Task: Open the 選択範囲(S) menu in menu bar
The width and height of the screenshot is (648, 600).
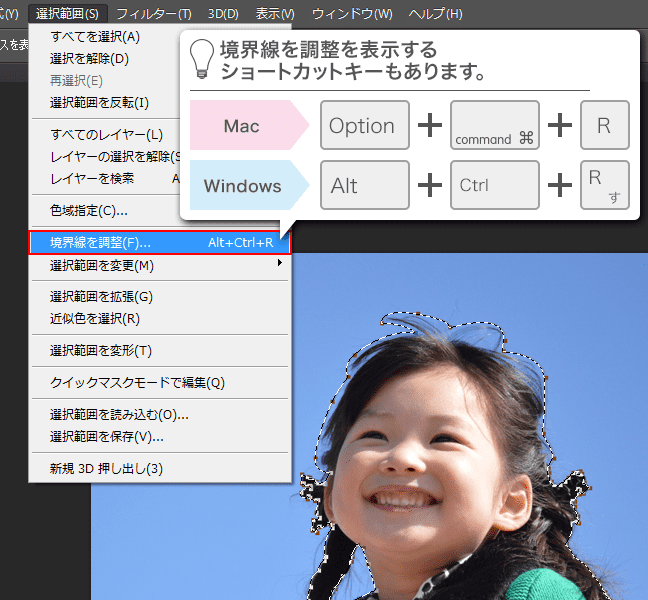Action: [x=67, y=14]
